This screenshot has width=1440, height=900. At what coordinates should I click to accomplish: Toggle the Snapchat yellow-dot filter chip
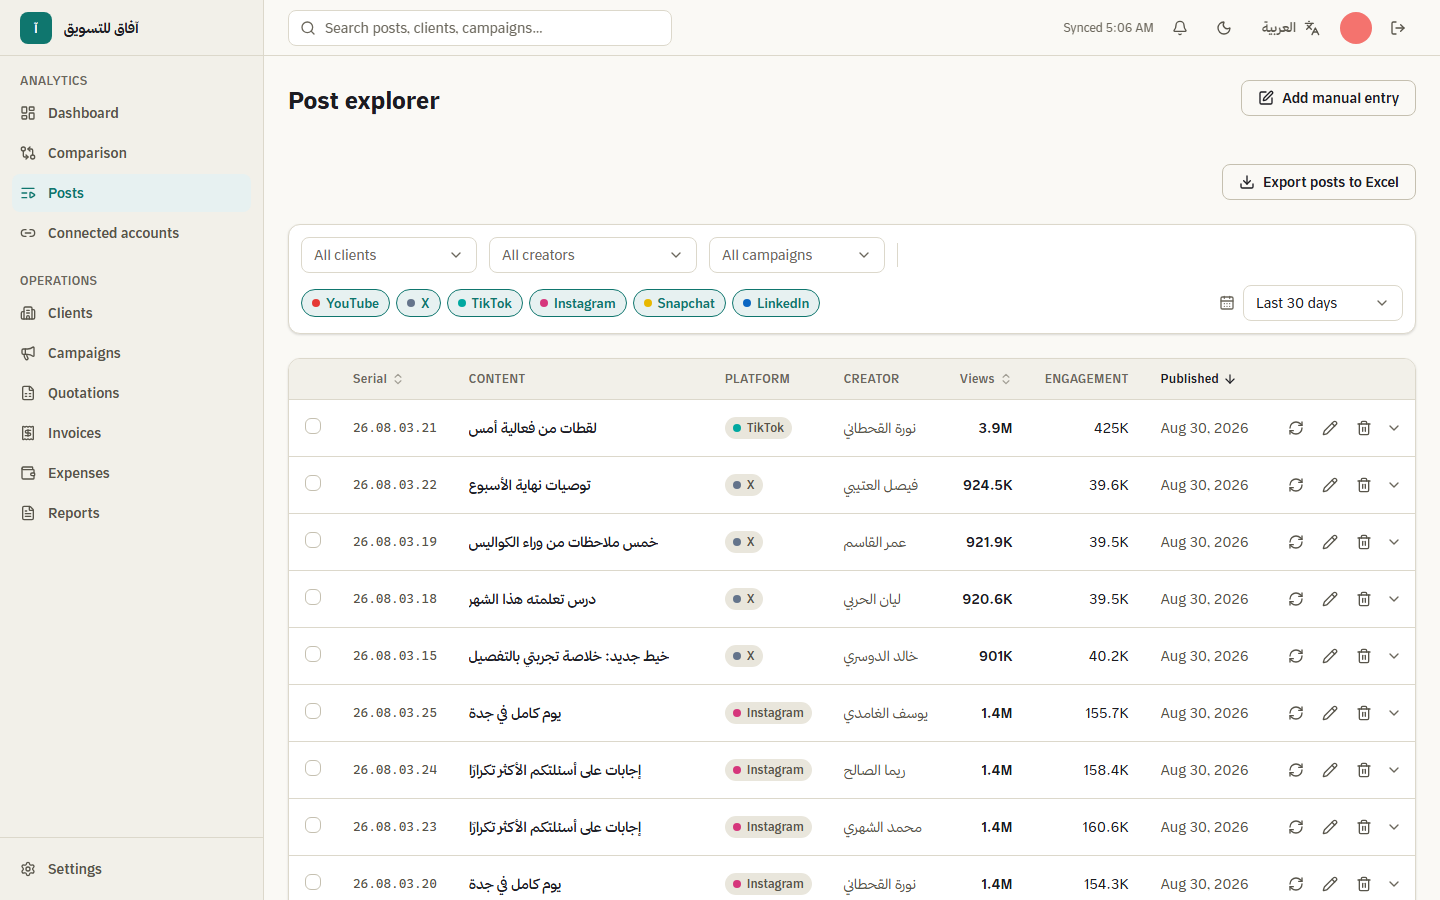[x=679, y=303]
